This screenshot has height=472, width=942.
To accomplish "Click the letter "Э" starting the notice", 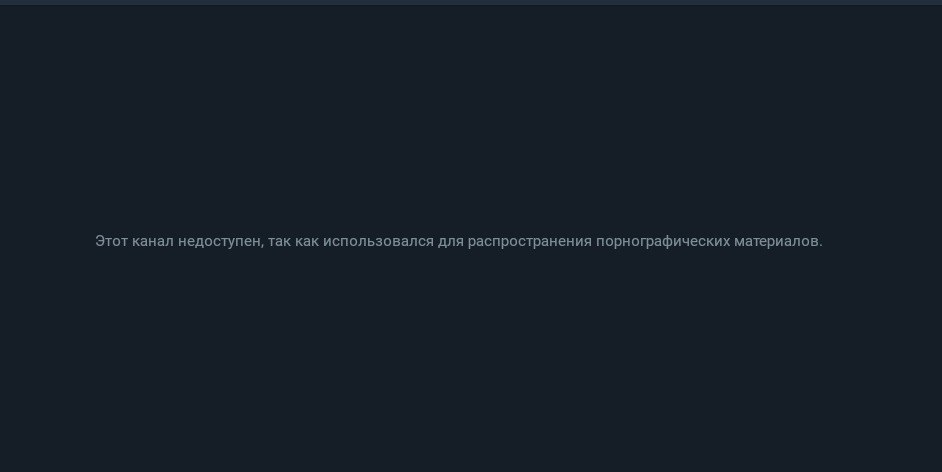I will (99, 241).
